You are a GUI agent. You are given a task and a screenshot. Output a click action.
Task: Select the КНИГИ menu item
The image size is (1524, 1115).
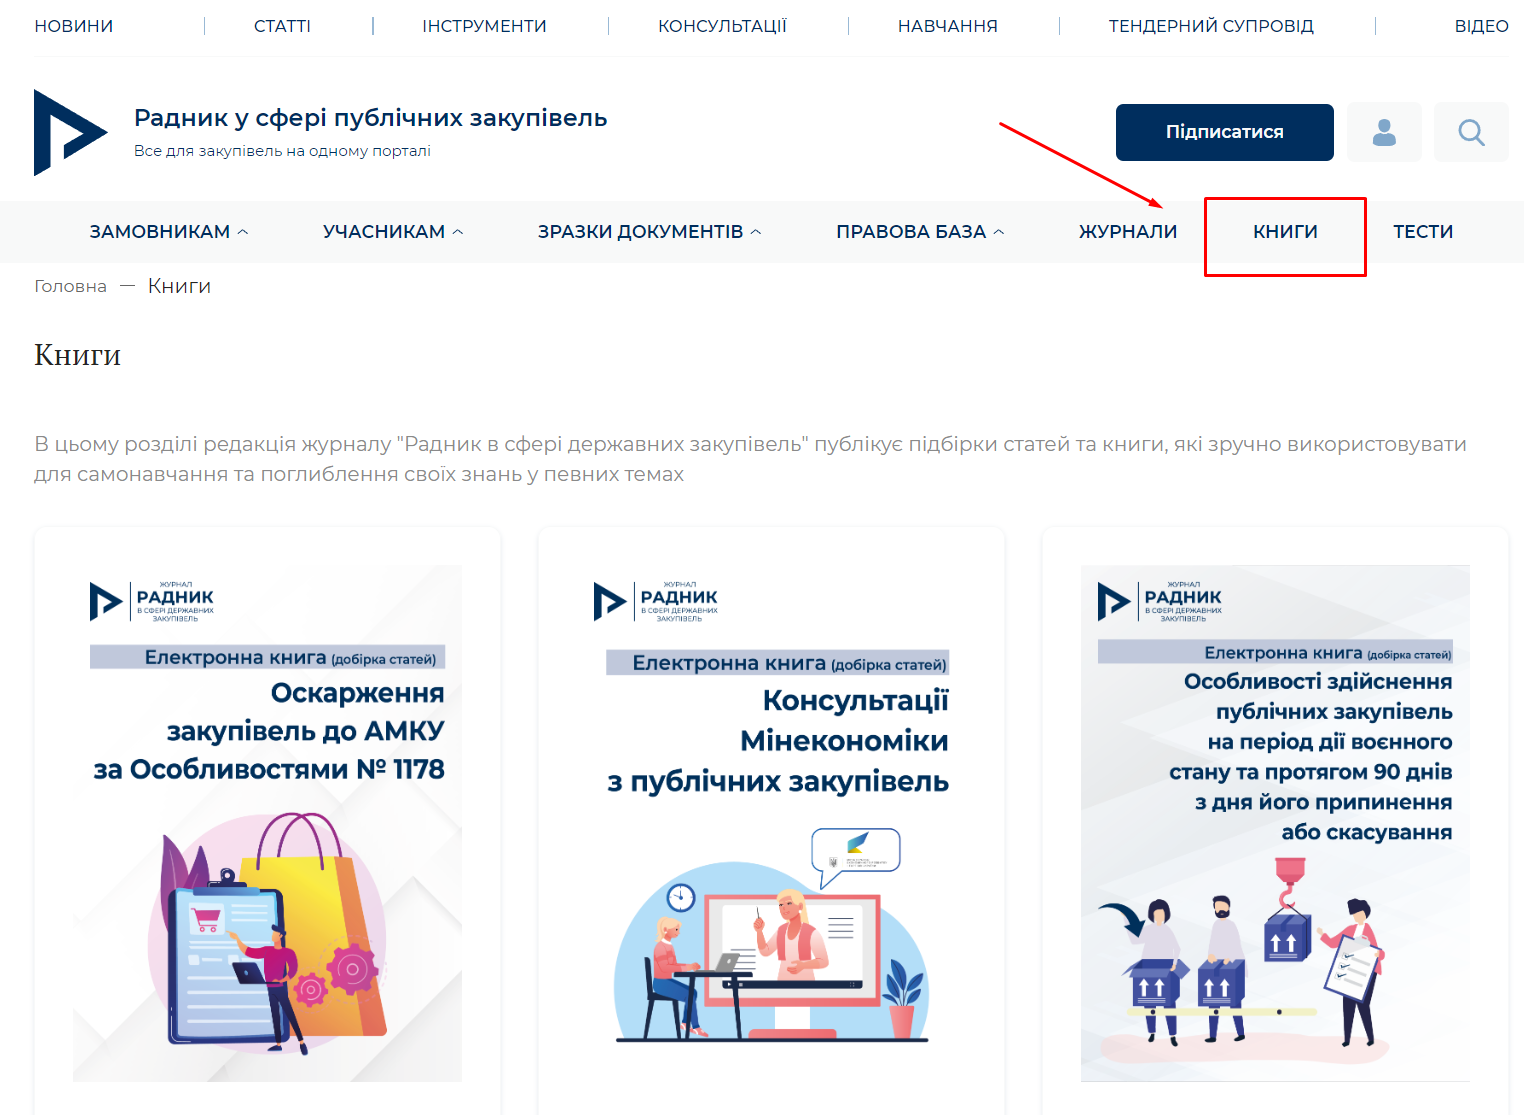pyautogui.click(x=1285, y=232)
